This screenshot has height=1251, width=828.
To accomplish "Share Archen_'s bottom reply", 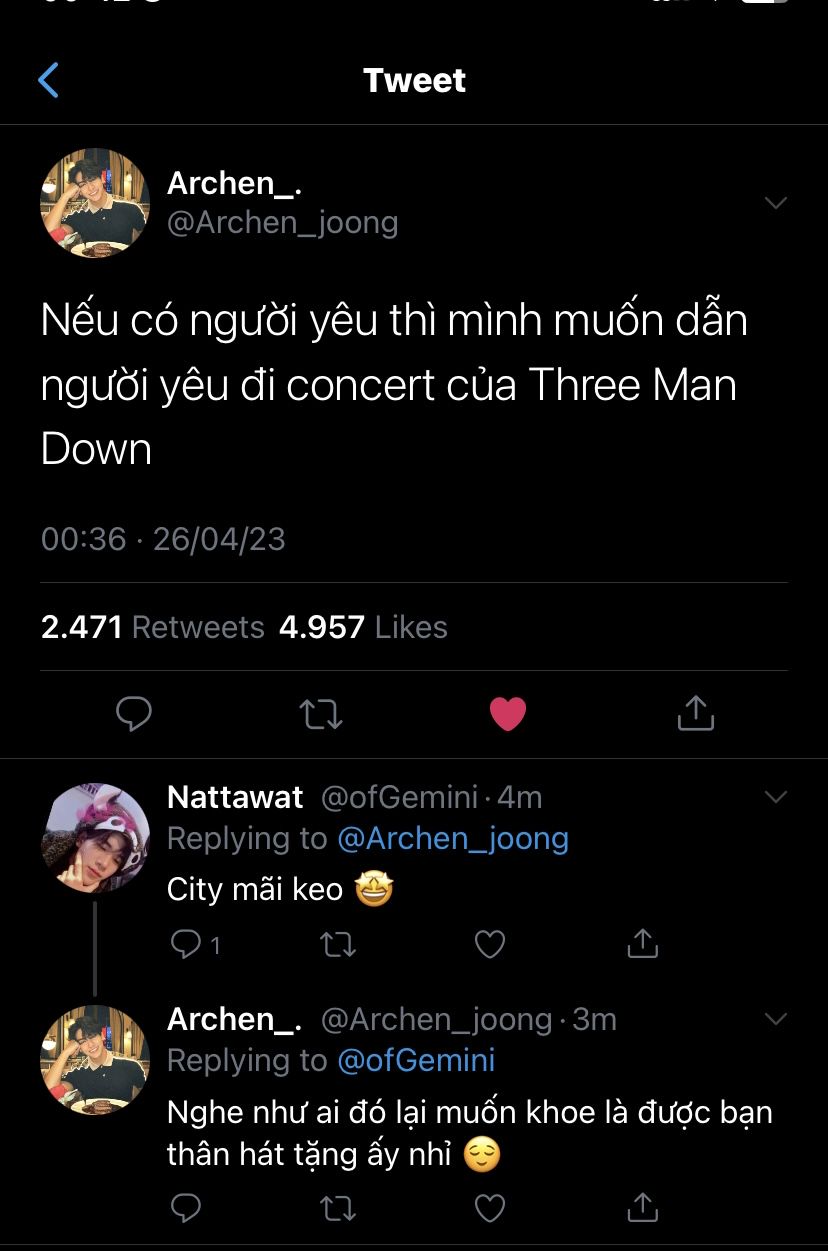I will [x=641, y=1208].
